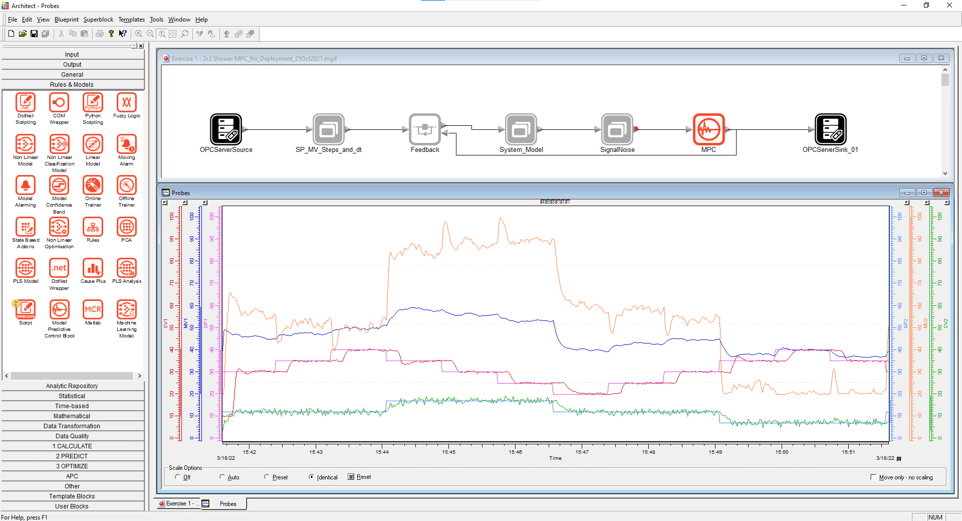Image resolution: width=962 pixels, height=521 pixels.
Task: Click the Feedback block on canvas
Action: (x=424, y=129)
